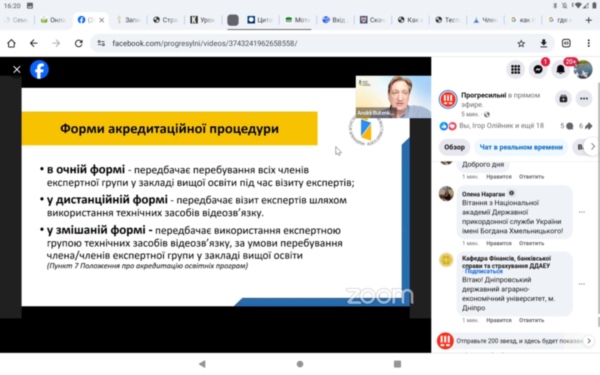600x375 pixels.
Task: Open Chrome three-dot menu
Action: point(589,43)
